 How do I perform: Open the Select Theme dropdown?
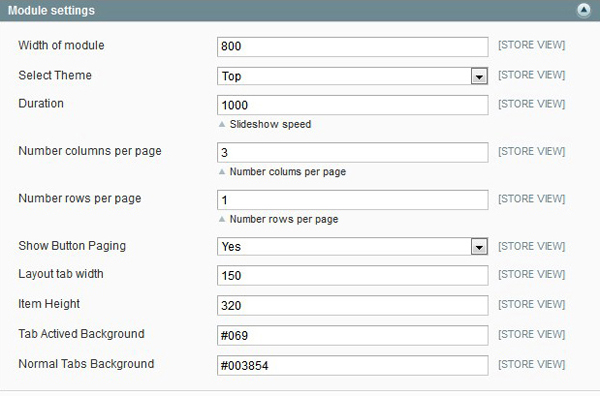[352, 76]
